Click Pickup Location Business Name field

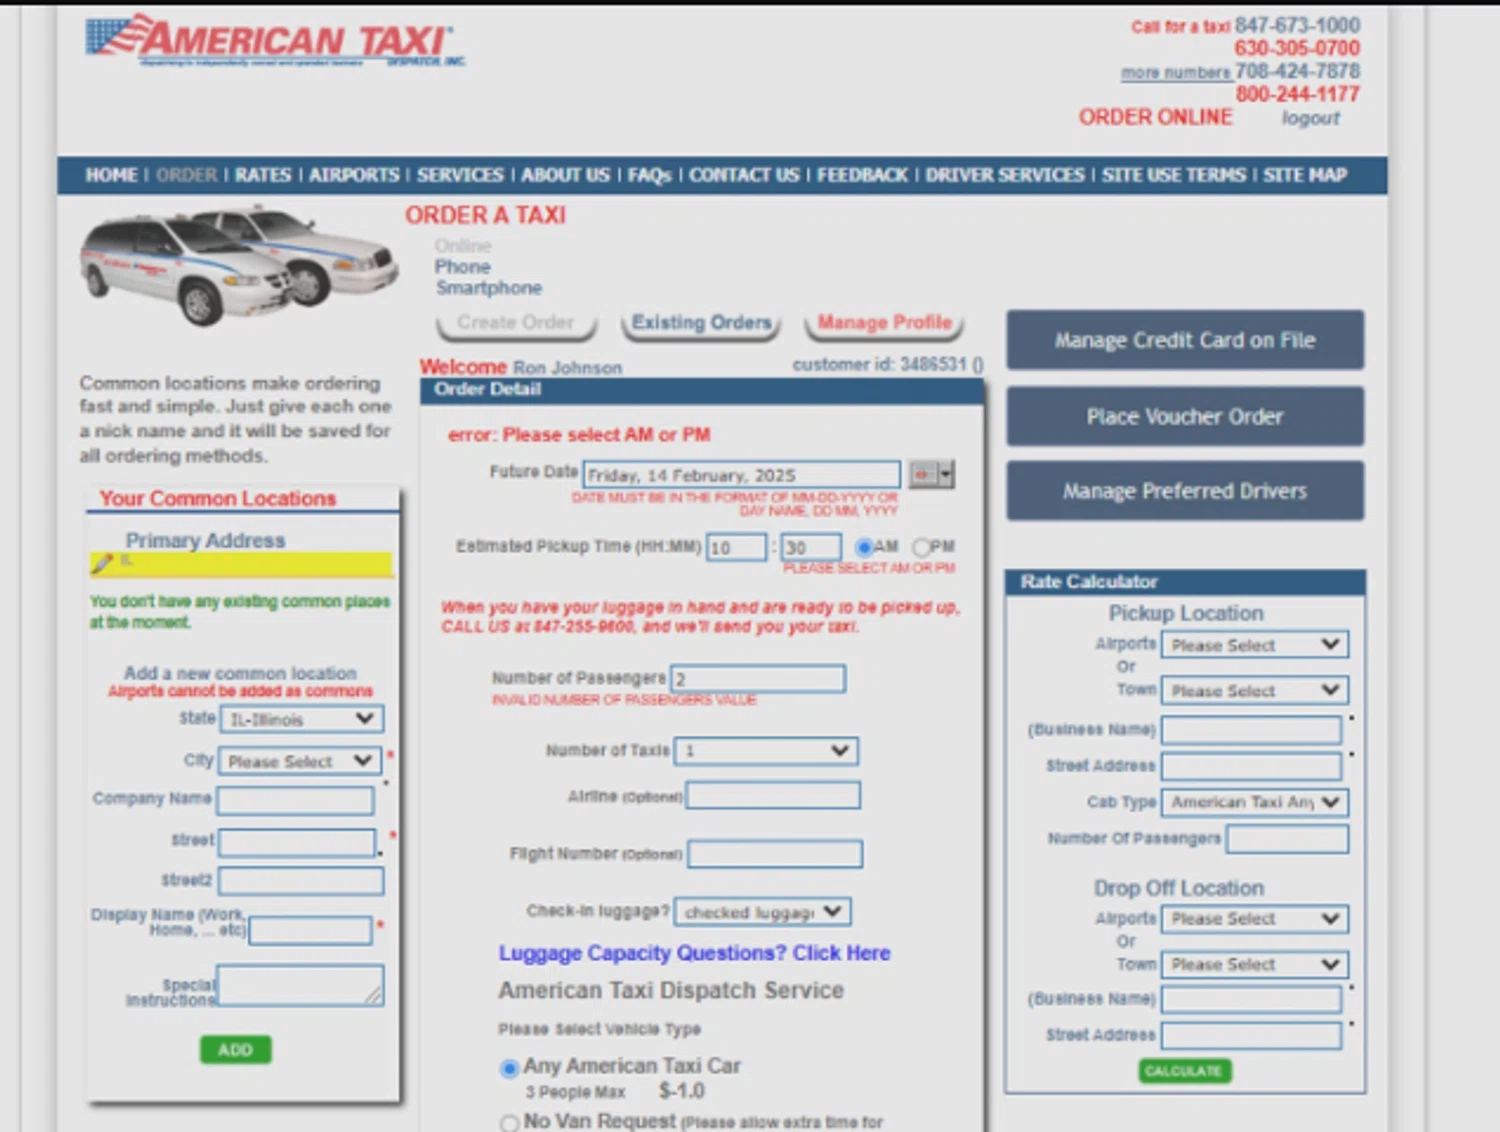tap(1251, 730)
